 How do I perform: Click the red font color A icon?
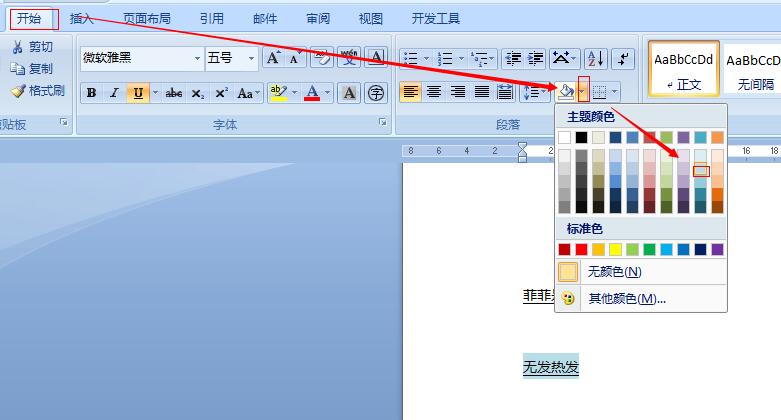tap(312, 93)
